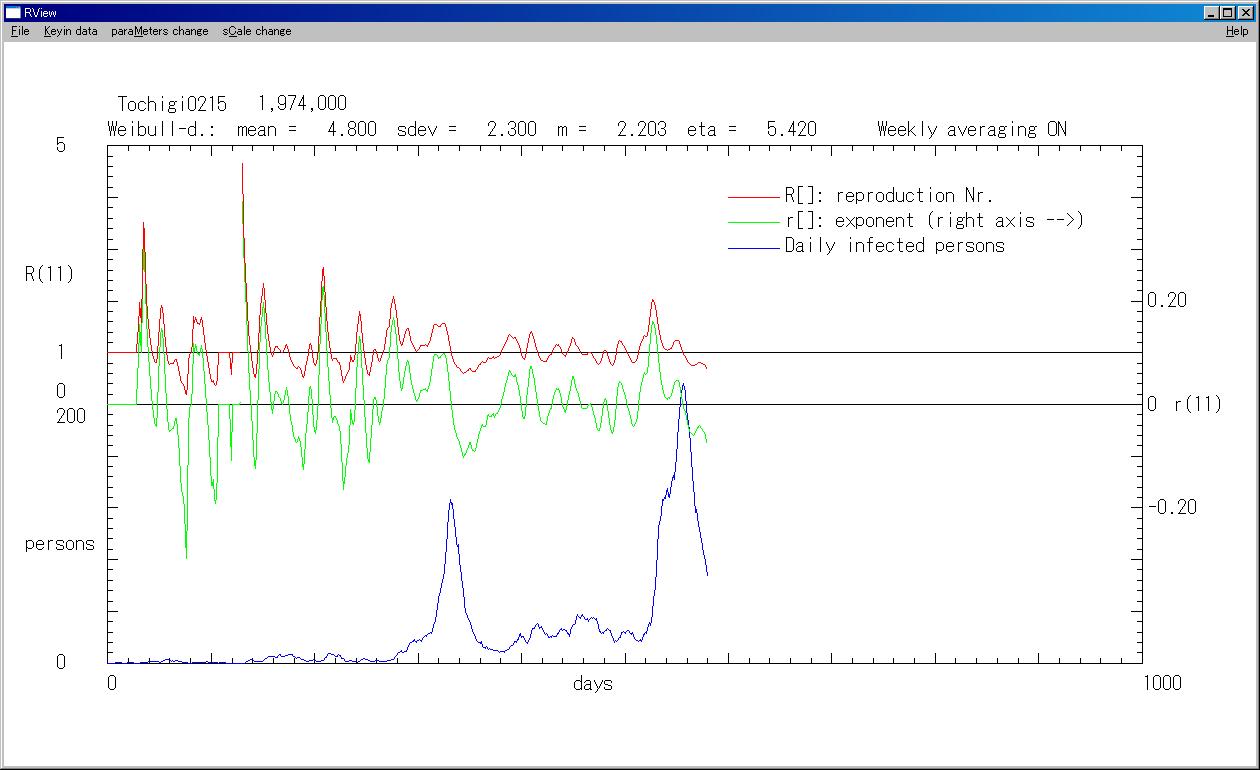Click the R(11) left axis label

[49, 274]
